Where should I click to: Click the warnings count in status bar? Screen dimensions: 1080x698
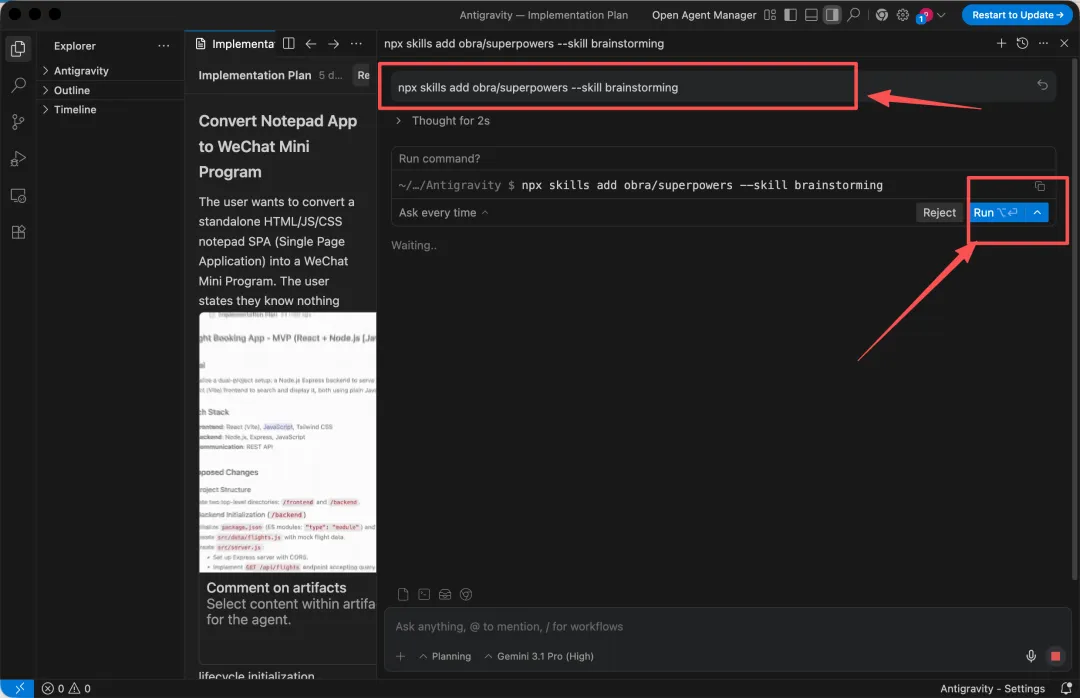pos(80,688)
